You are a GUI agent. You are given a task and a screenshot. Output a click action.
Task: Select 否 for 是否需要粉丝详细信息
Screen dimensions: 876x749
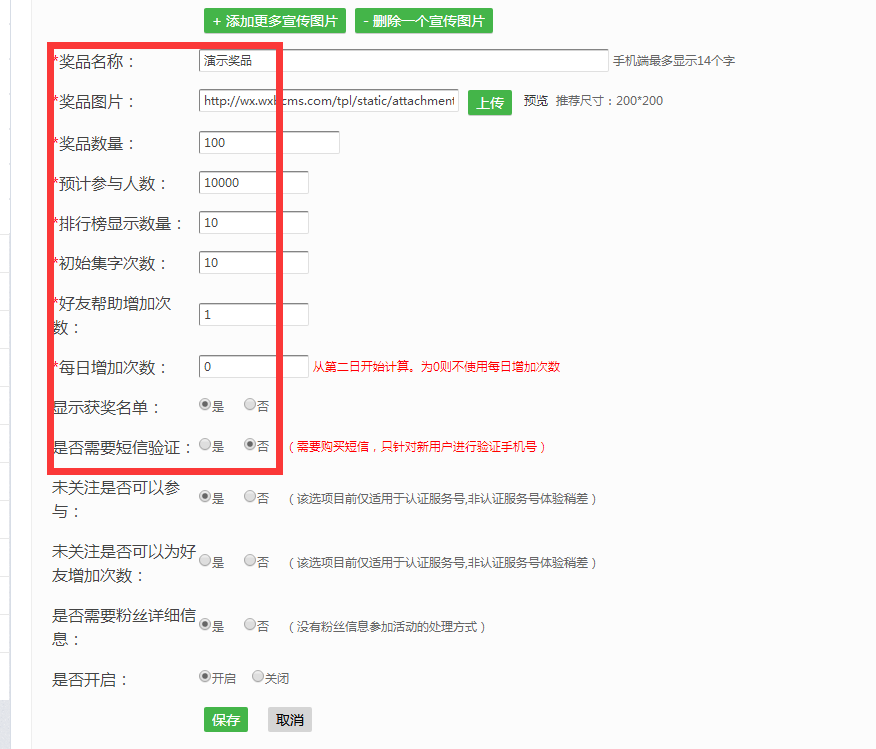249,624
